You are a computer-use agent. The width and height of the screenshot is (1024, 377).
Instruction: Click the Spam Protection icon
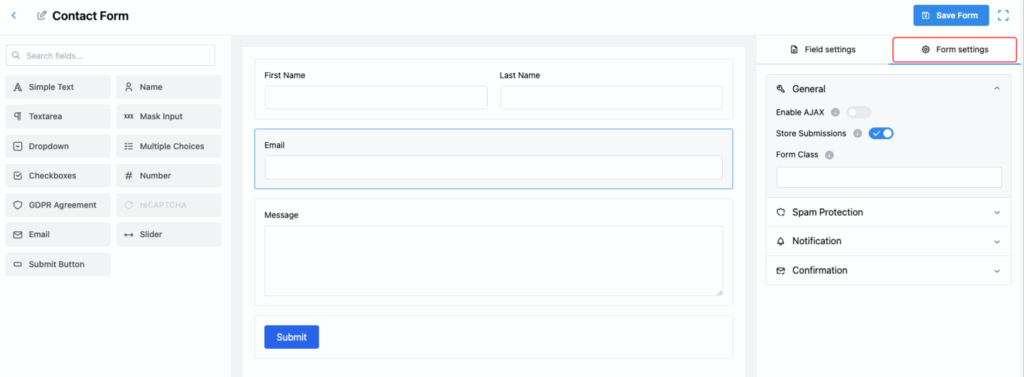point(780,212)
